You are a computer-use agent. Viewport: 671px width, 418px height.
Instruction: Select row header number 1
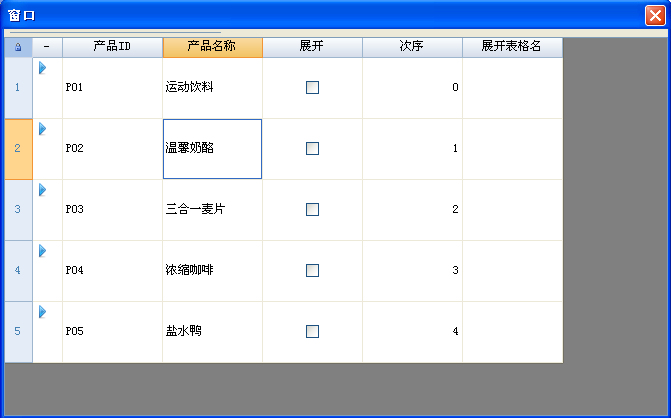point(18,88)
